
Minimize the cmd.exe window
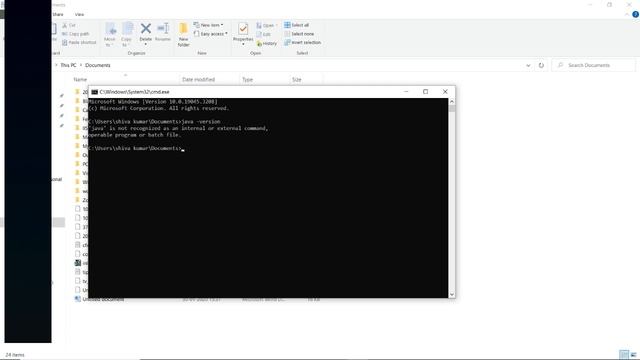pyautogui.click(x=406, y=92)
